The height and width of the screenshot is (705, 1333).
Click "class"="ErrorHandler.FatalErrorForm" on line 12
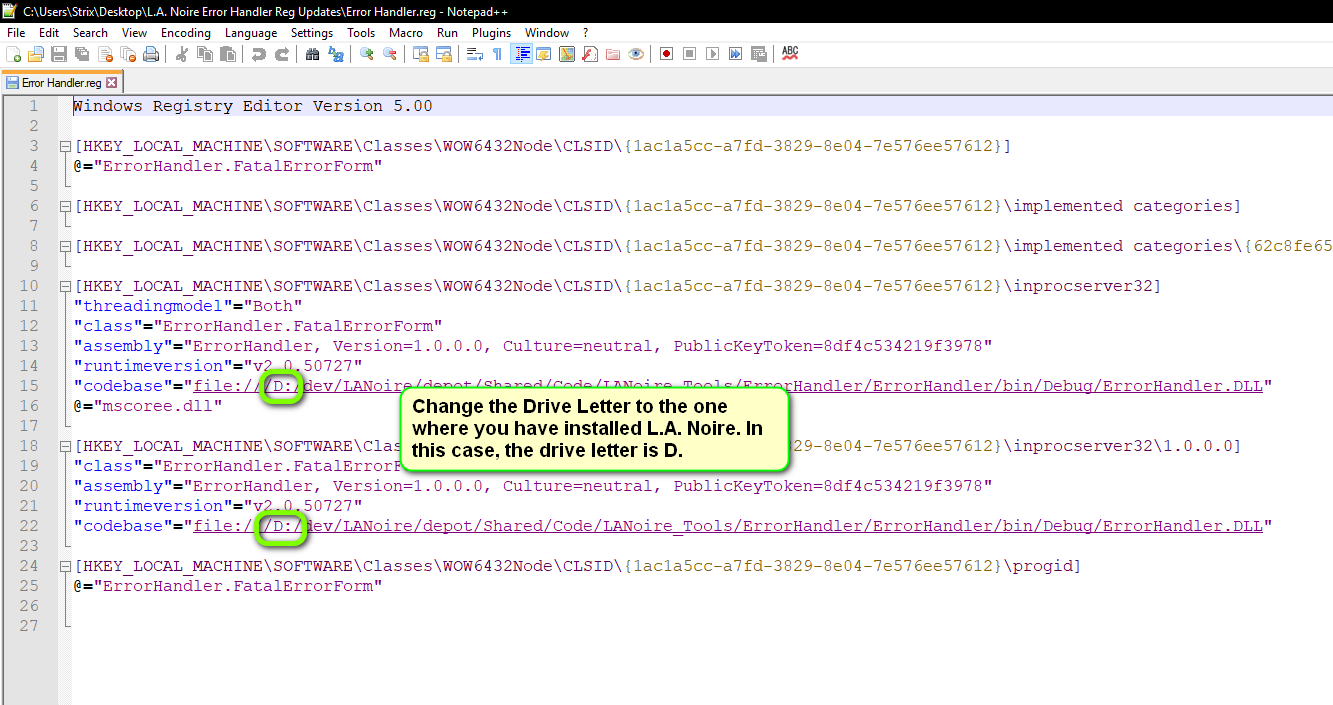258,326
